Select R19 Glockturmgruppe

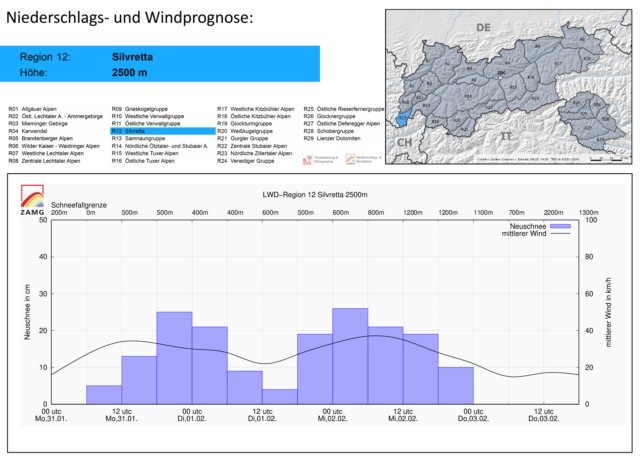244,124
